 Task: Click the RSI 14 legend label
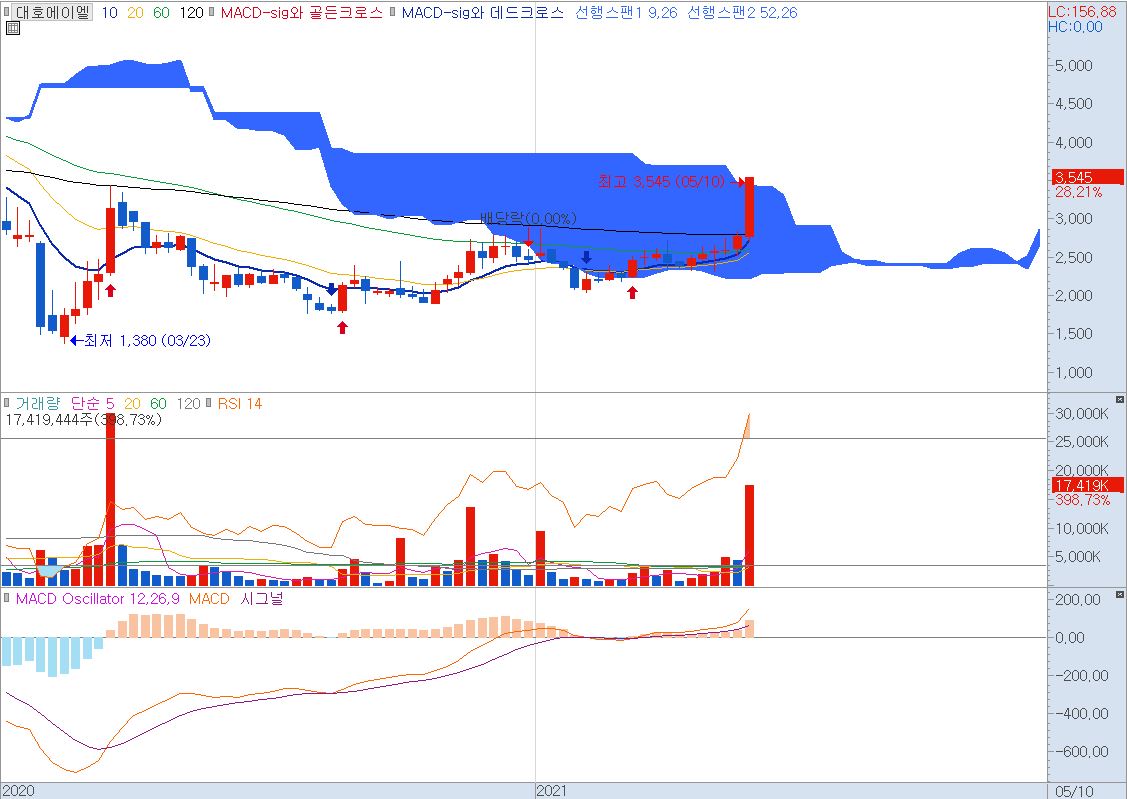239,403
